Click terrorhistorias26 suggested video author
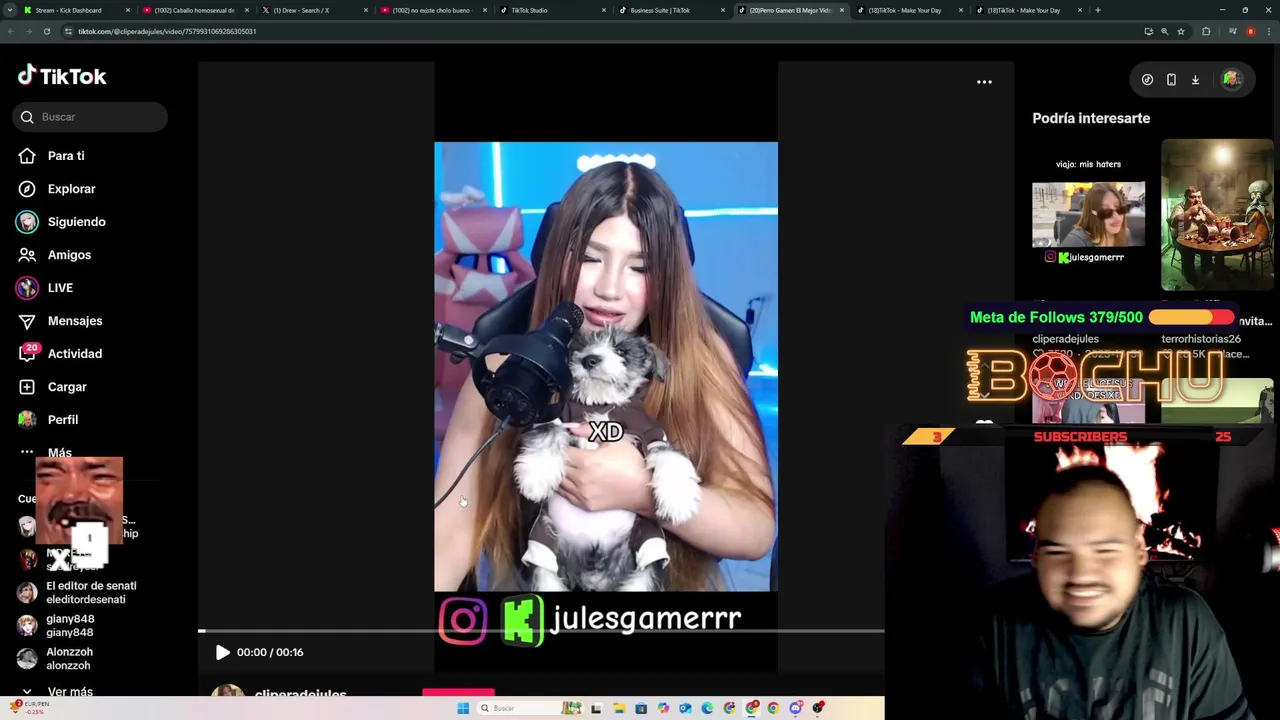This screenshot has width=1280, height=720. tap(1200, 339)
